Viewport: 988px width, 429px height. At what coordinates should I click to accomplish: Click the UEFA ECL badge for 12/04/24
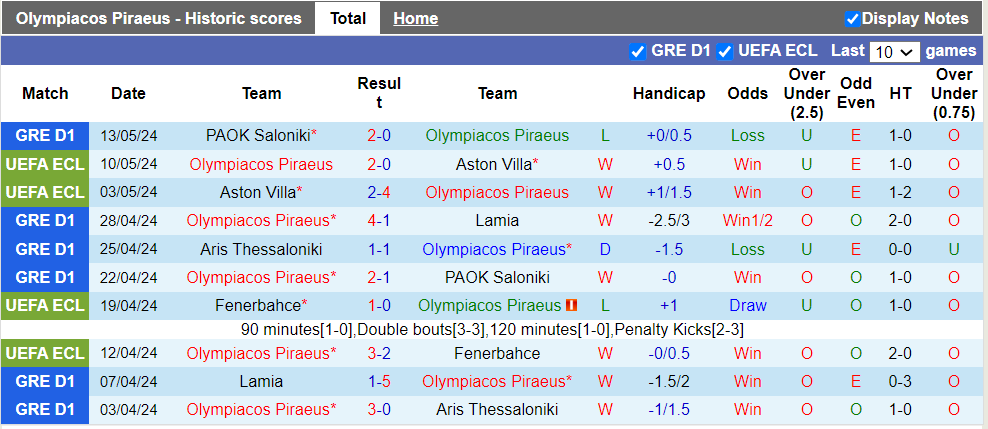click(x=45, y=353)
